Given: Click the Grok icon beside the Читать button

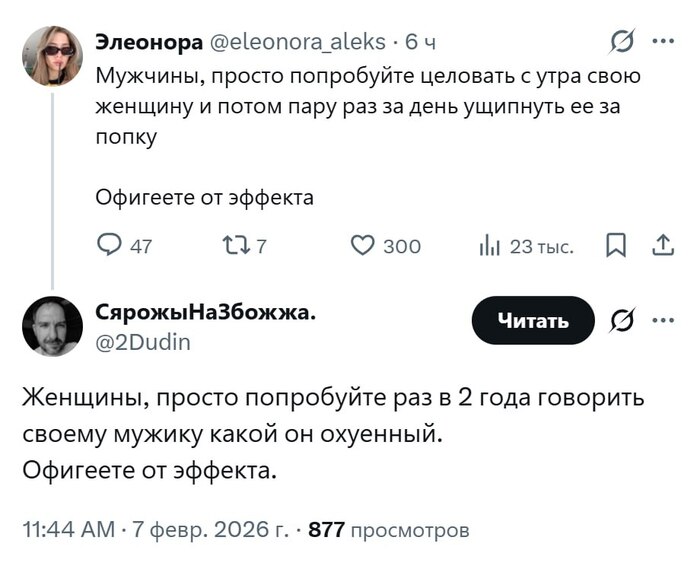Looking at the screenshot, I should 622,320.
